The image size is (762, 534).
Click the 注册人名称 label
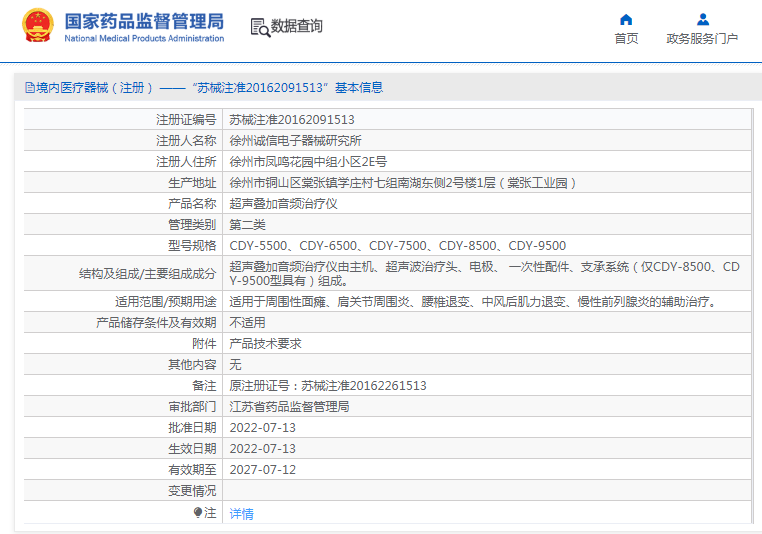point(186,140)
